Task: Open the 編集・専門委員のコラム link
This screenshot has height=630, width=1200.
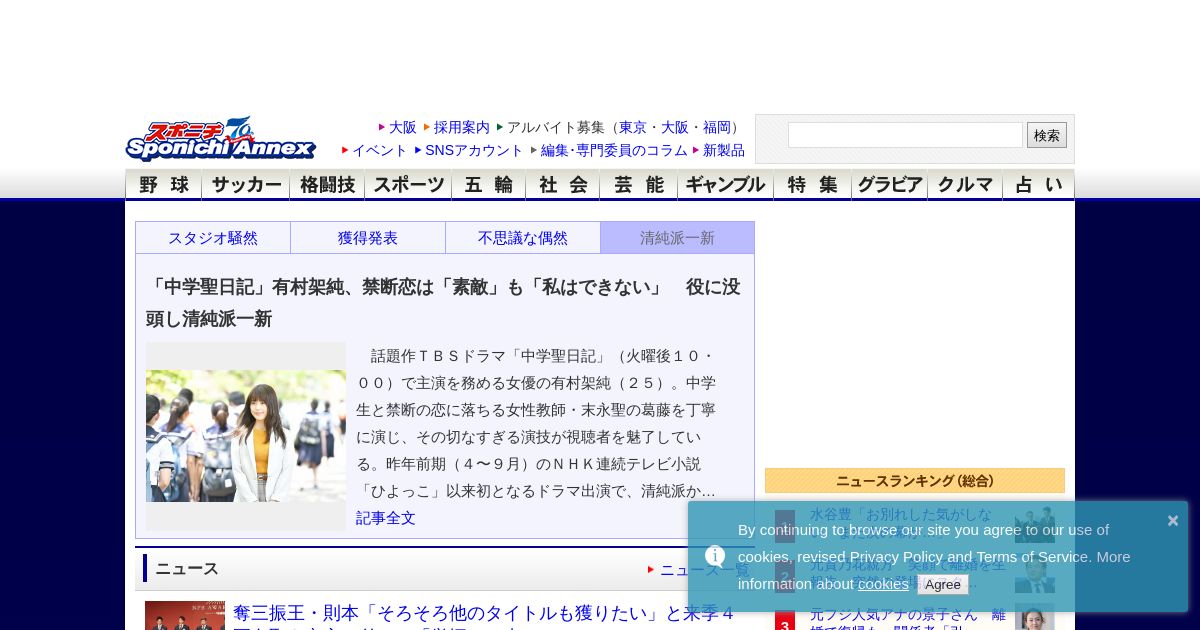Action: [614, 150]
